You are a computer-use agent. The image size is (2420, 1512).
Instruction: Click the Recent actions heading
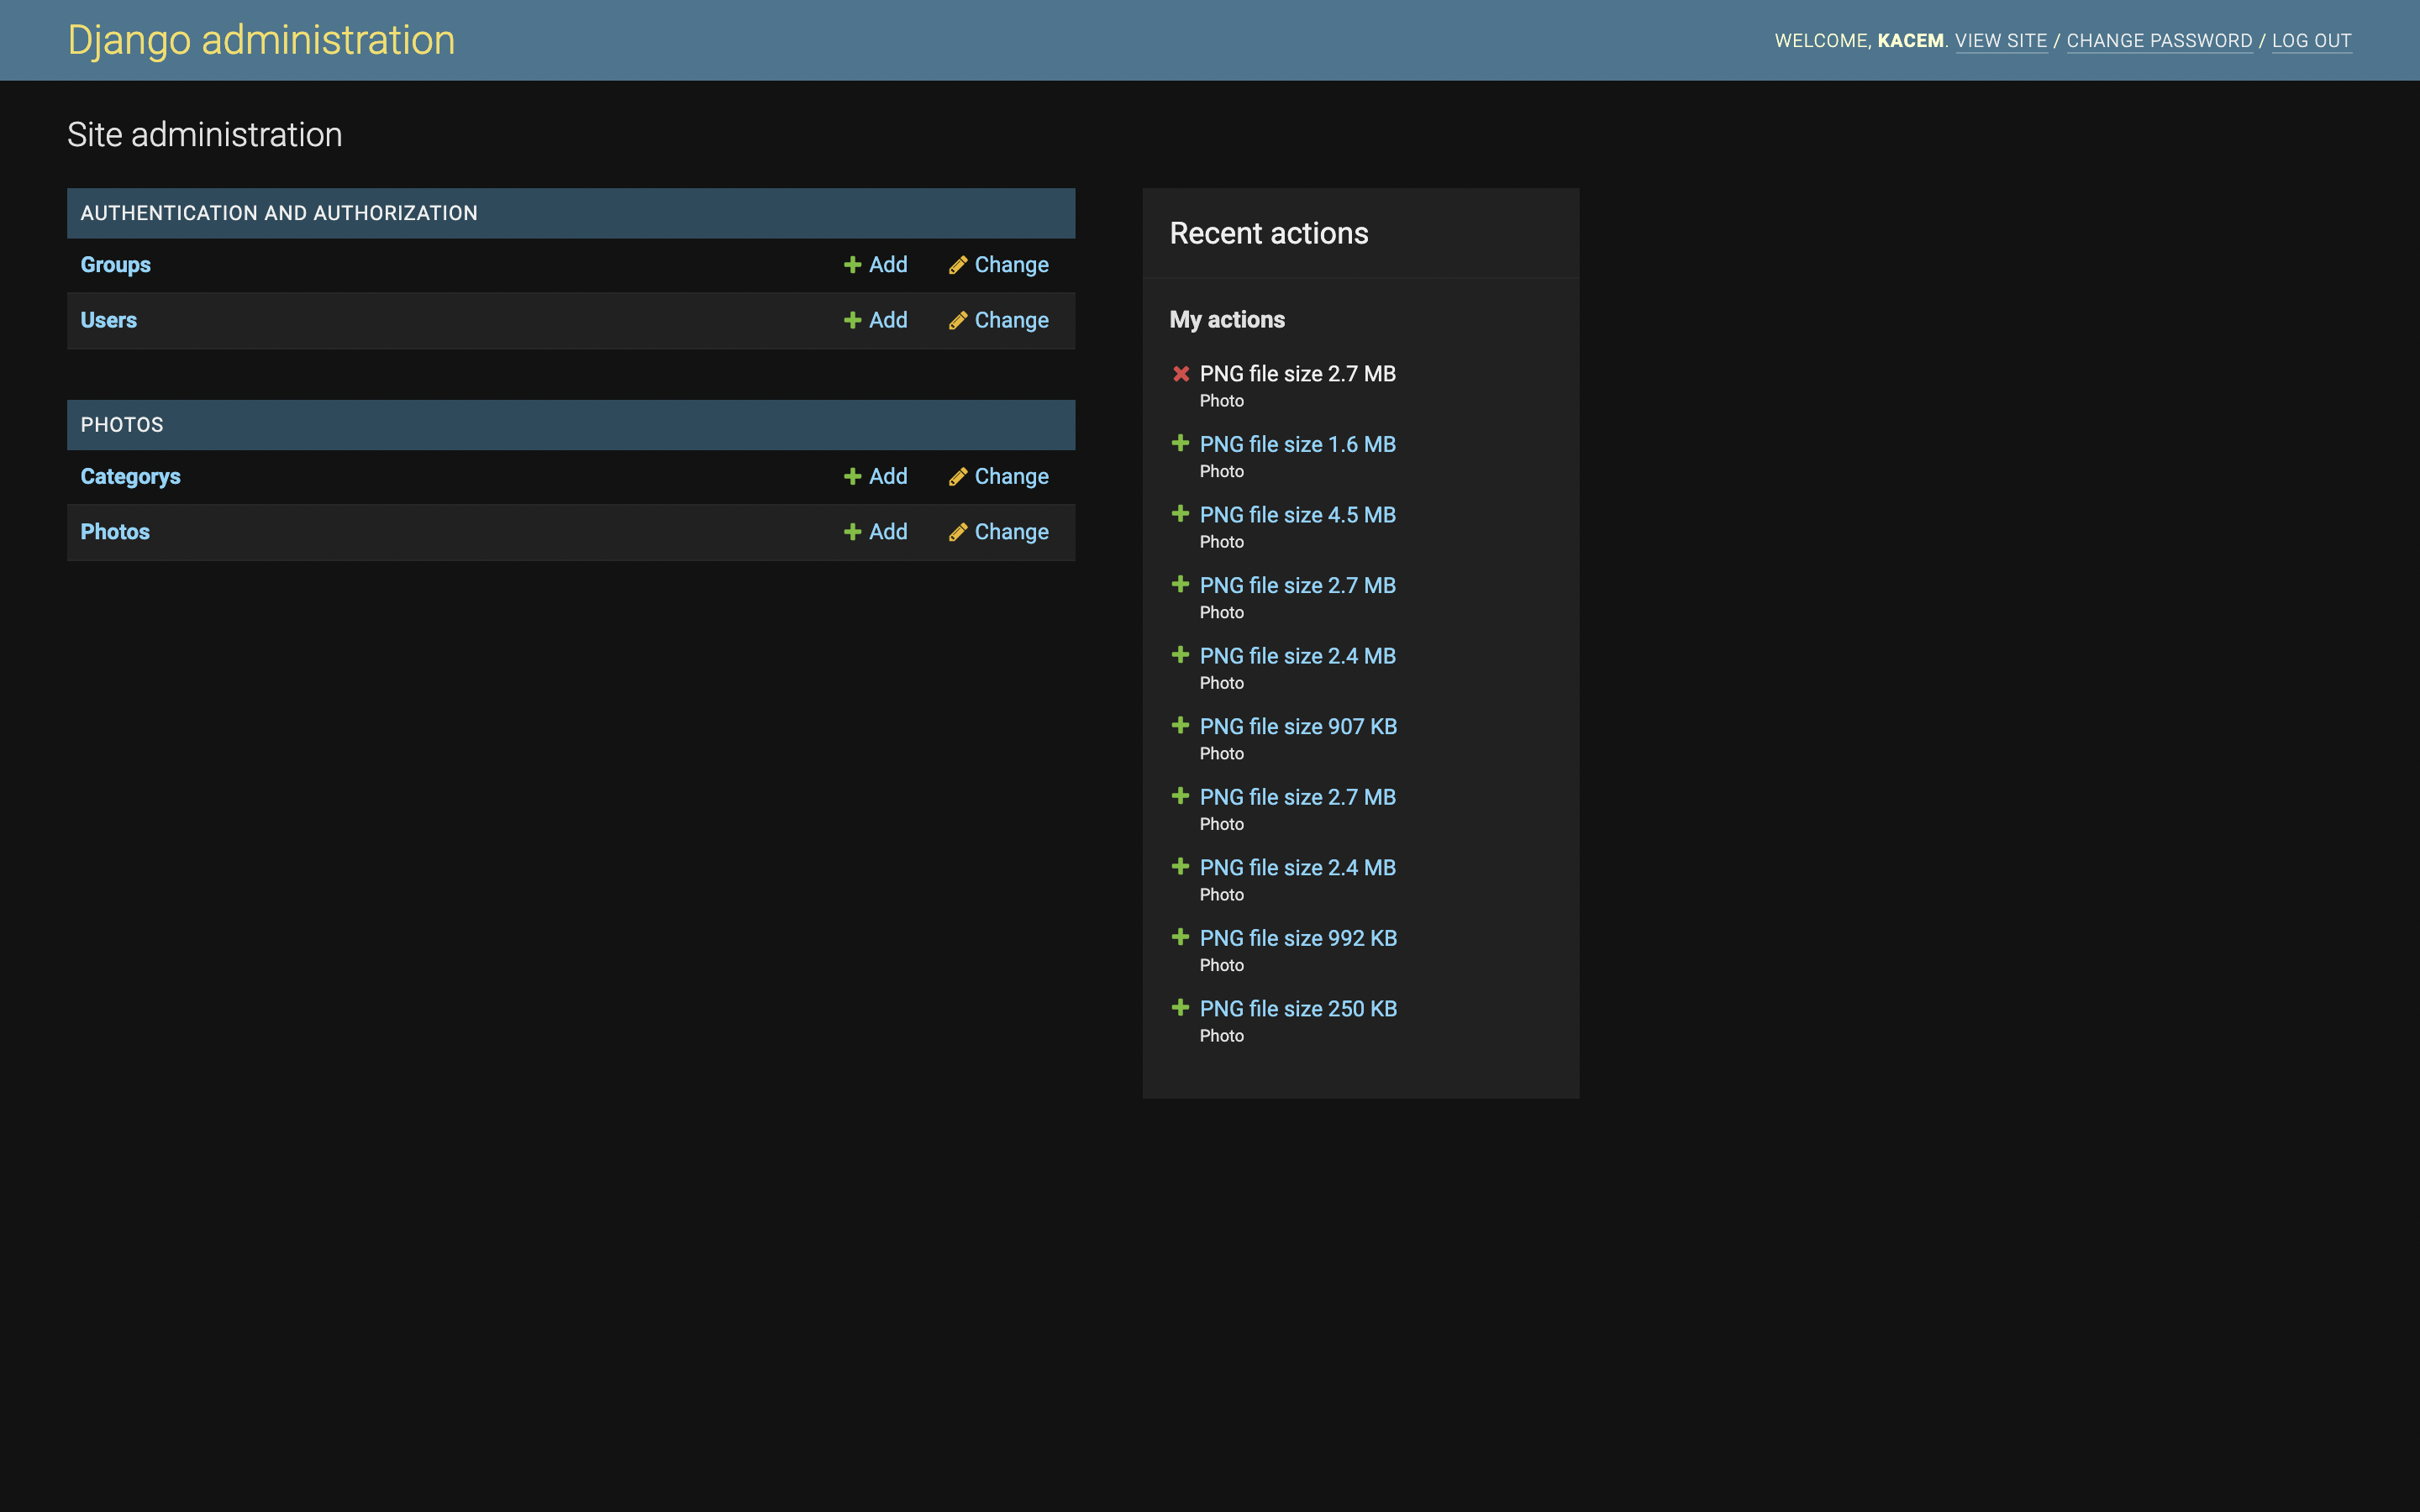(1268, 234)
